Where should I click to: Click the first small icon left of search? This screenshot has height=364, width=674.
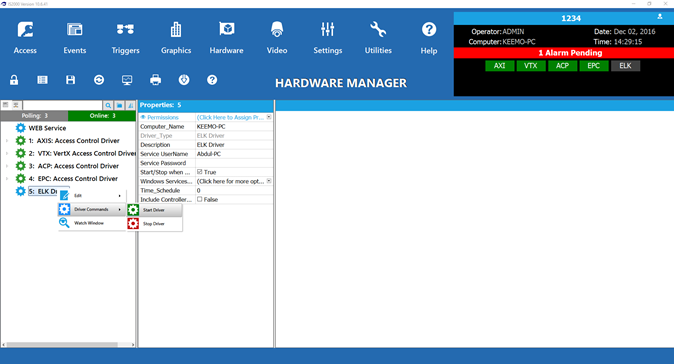click(x=6, y=105)
